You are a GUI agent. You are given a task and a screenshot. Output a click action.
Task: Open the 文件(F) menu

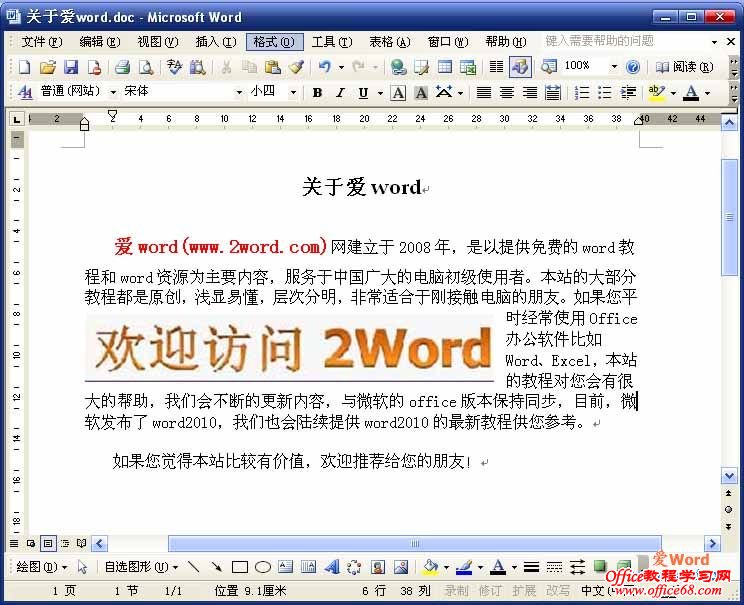tap(41, 42)
